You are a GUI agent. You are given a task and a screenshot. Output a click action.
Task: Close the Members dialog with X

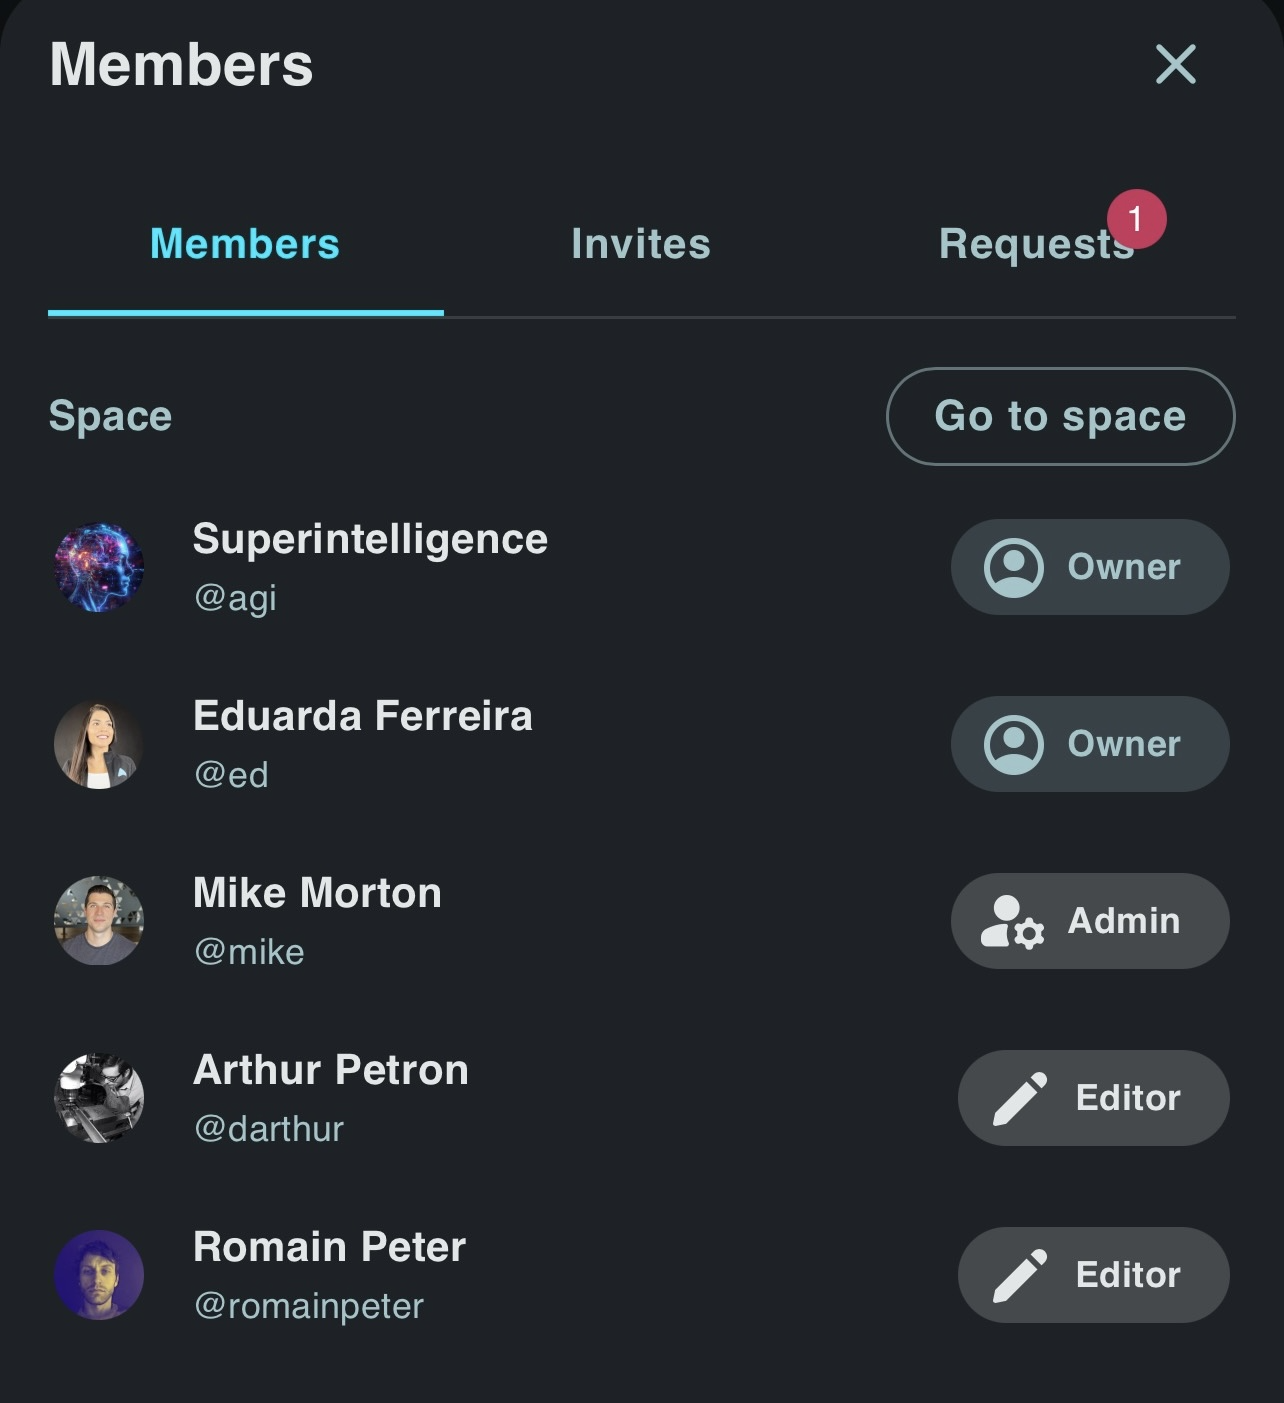tap(1175, 64)
